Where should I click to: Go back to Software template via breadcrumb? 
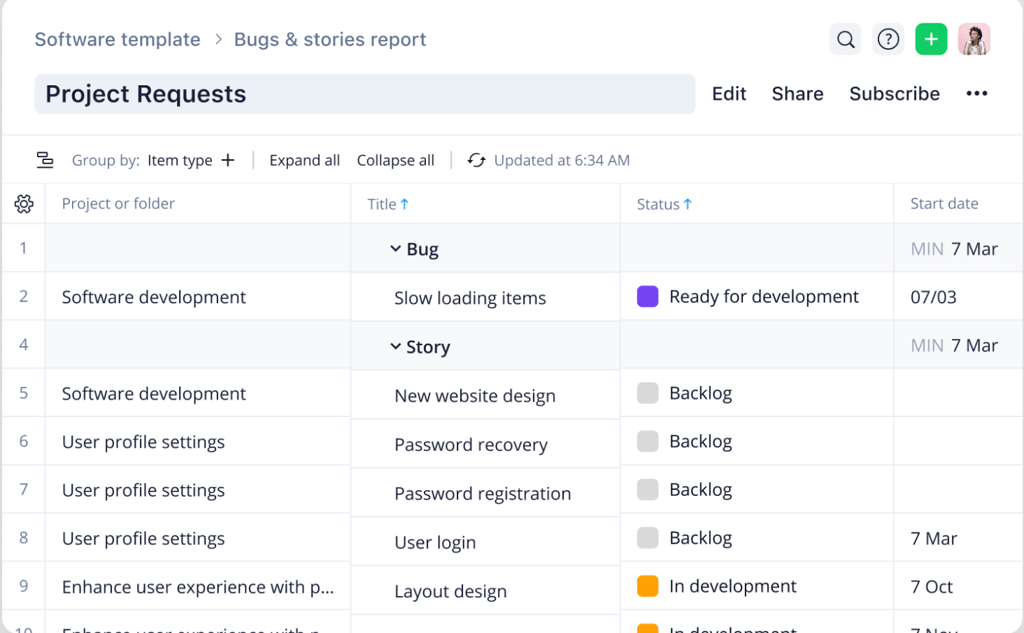tap(117, 39)
